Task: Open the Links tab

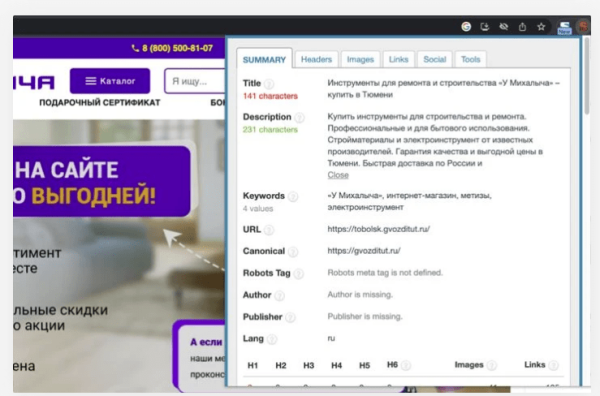Action: [398, 59]
